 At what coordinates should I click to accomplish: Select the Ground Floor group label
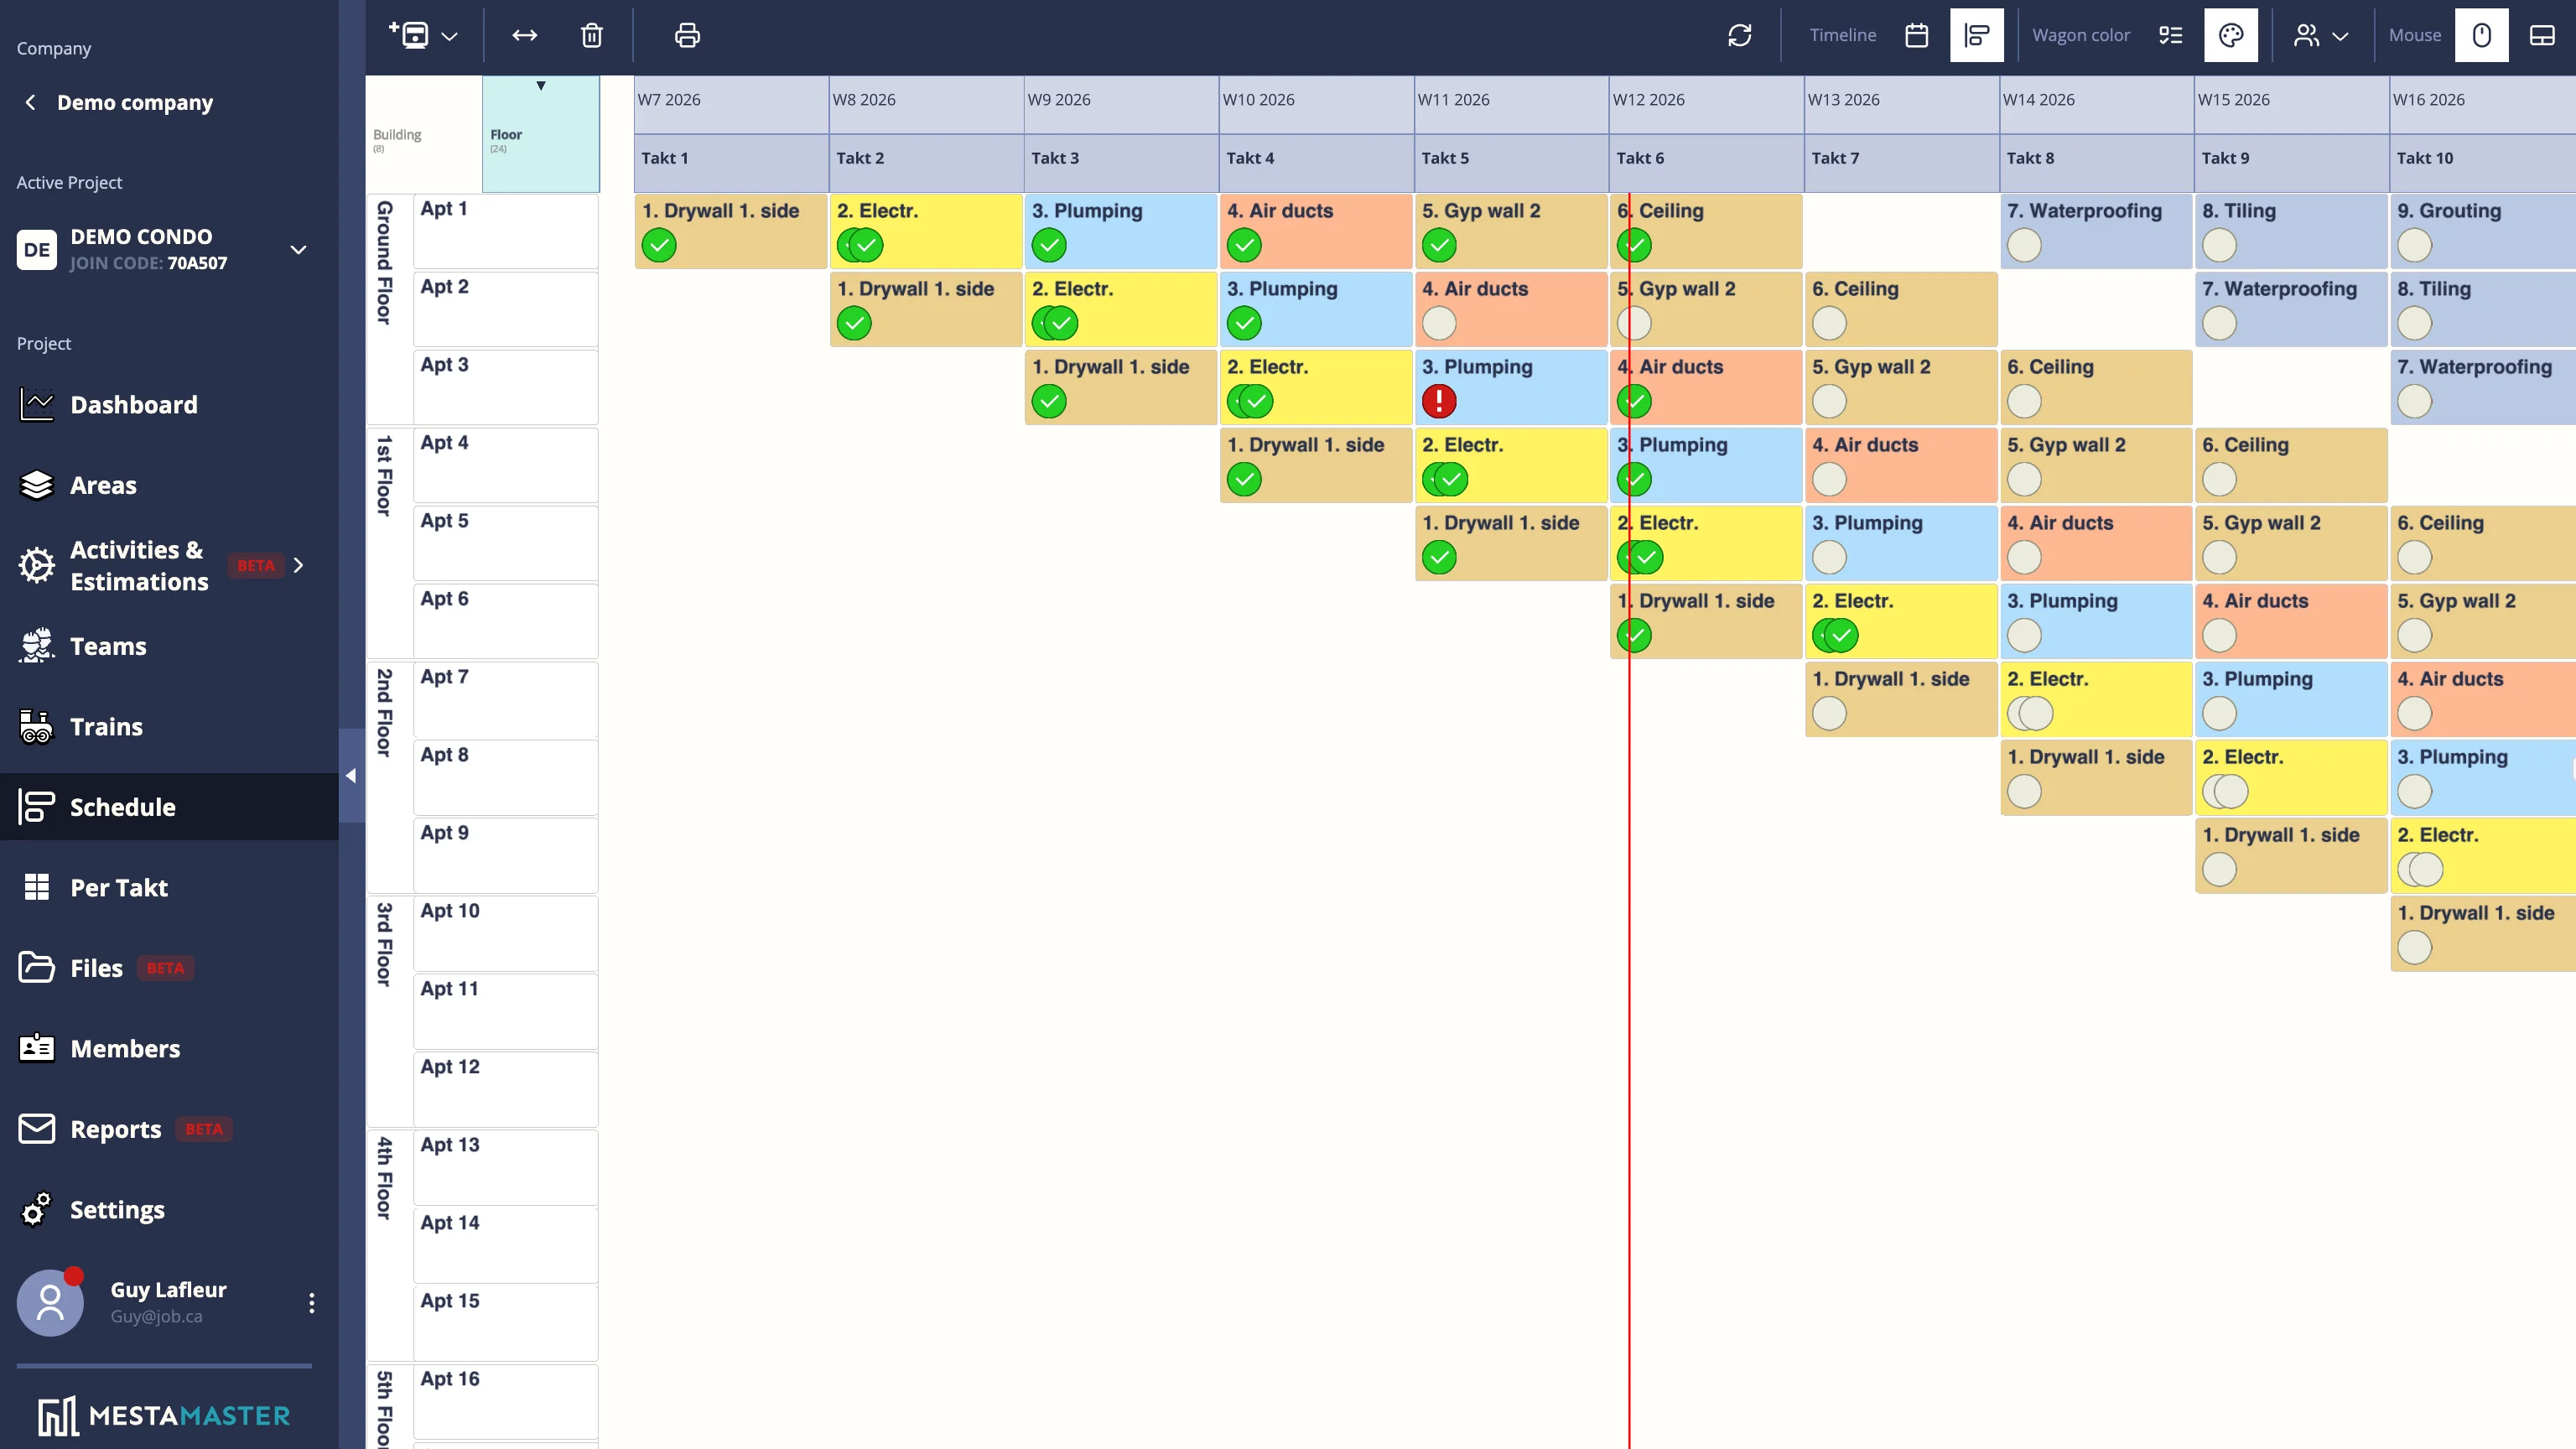pos(384,263)
